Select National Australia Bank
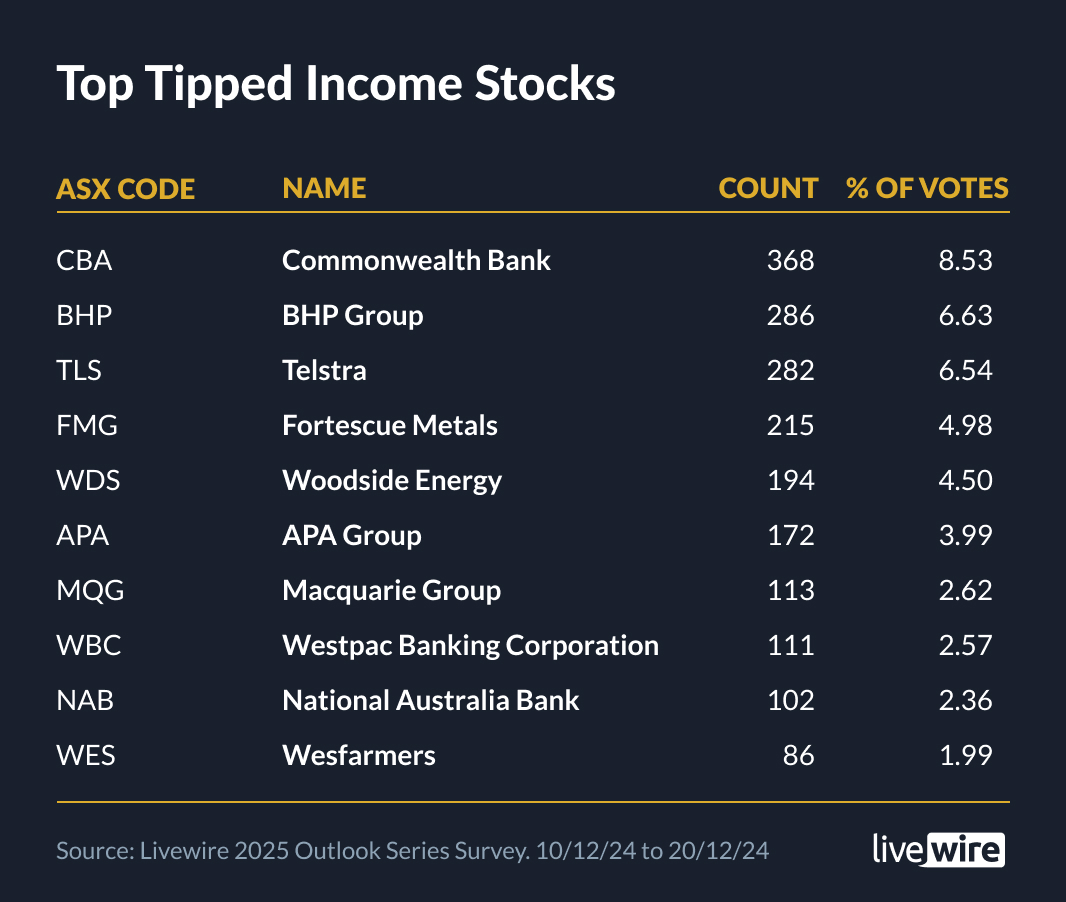 click(x=430, y=701)
